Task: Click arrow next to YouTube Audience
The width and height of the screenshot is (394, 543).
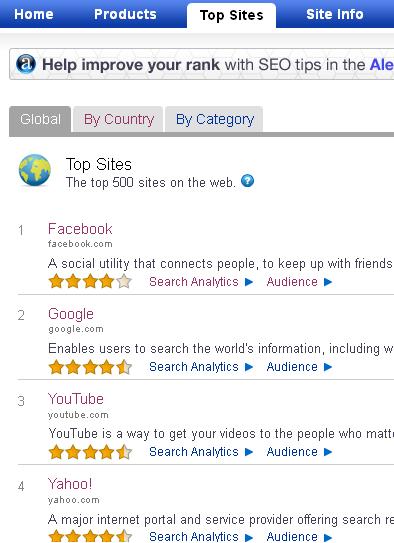Action: click(x=328, y=452)
